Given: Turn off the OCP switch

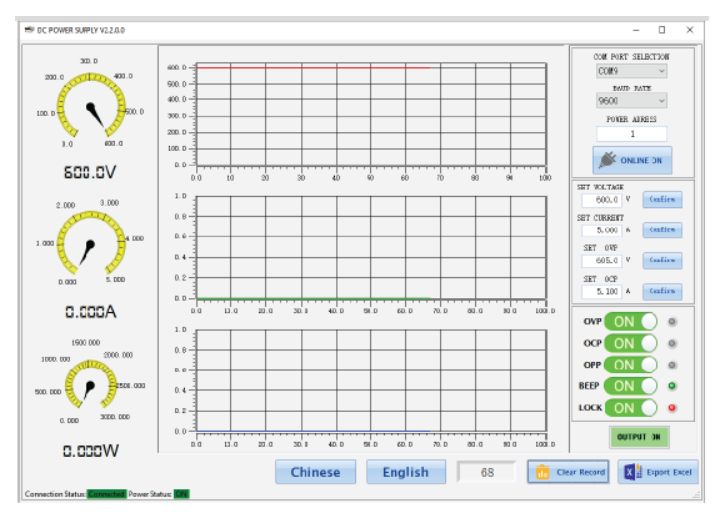Looking at the screenshot, I should click(630, 343).
